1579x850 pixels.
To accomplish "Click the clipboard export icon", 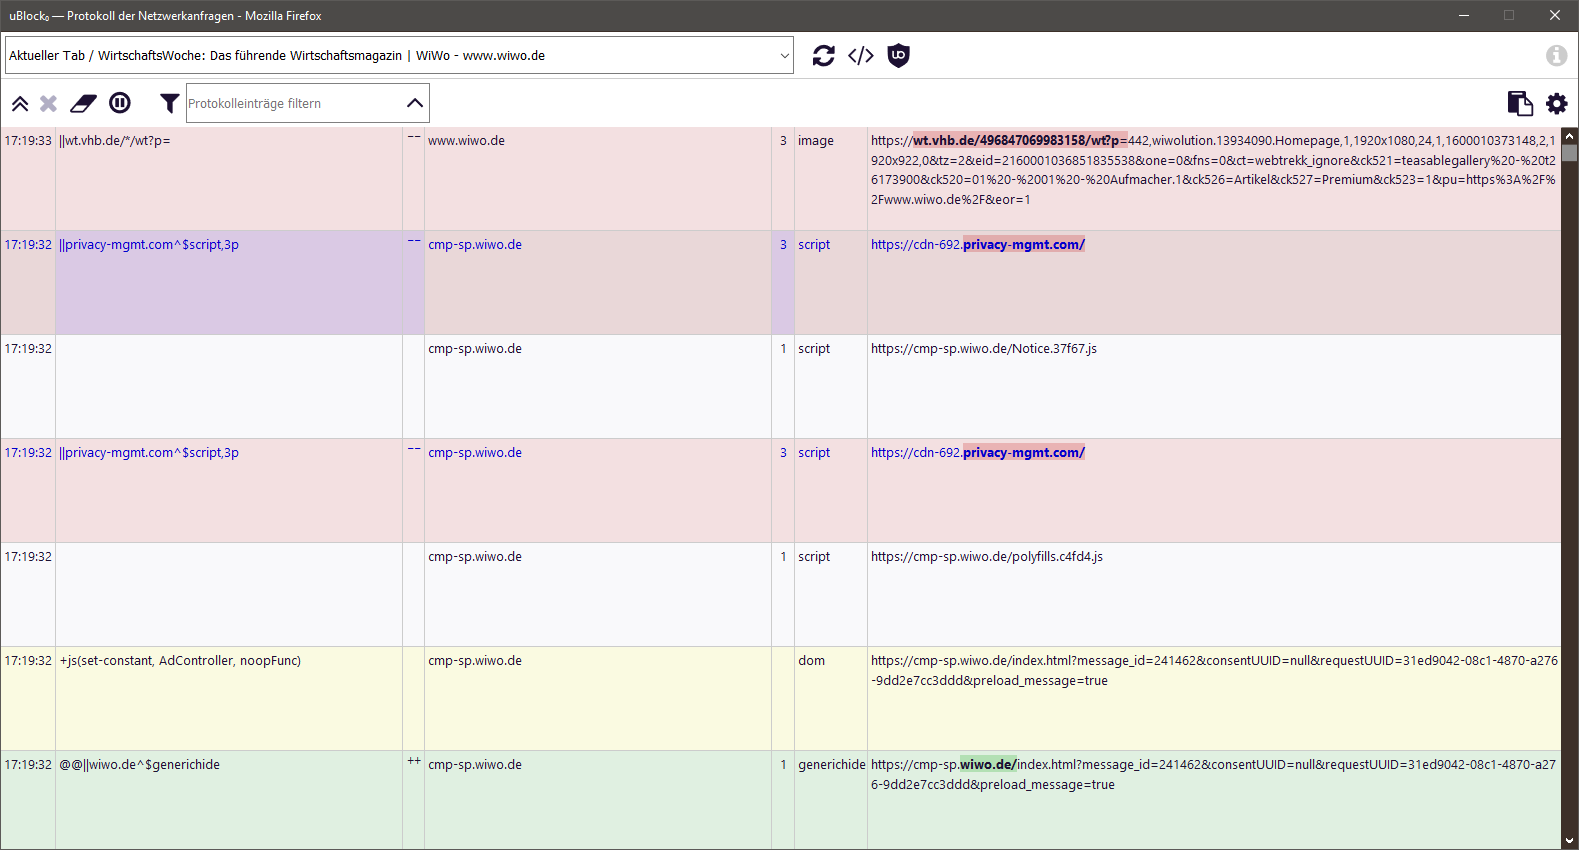I will 1519,103.
